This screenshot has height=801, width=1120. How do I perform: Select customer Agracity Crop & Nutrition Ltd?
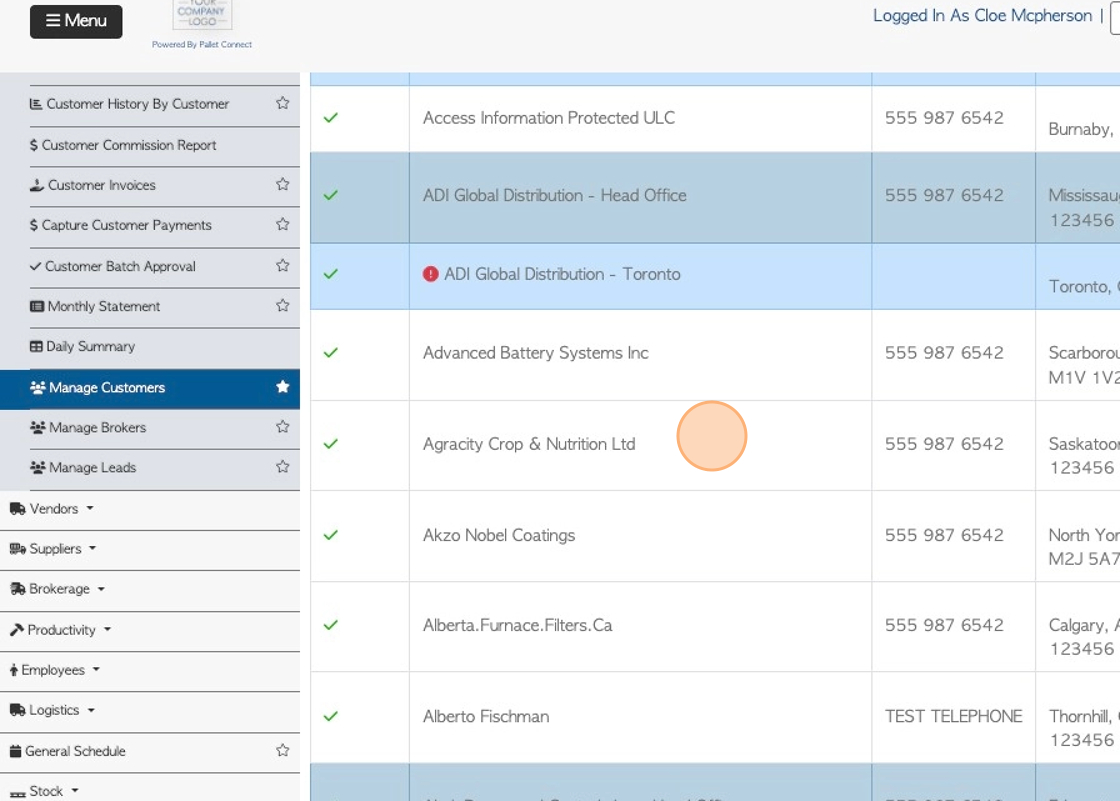[x=529, y=444]
